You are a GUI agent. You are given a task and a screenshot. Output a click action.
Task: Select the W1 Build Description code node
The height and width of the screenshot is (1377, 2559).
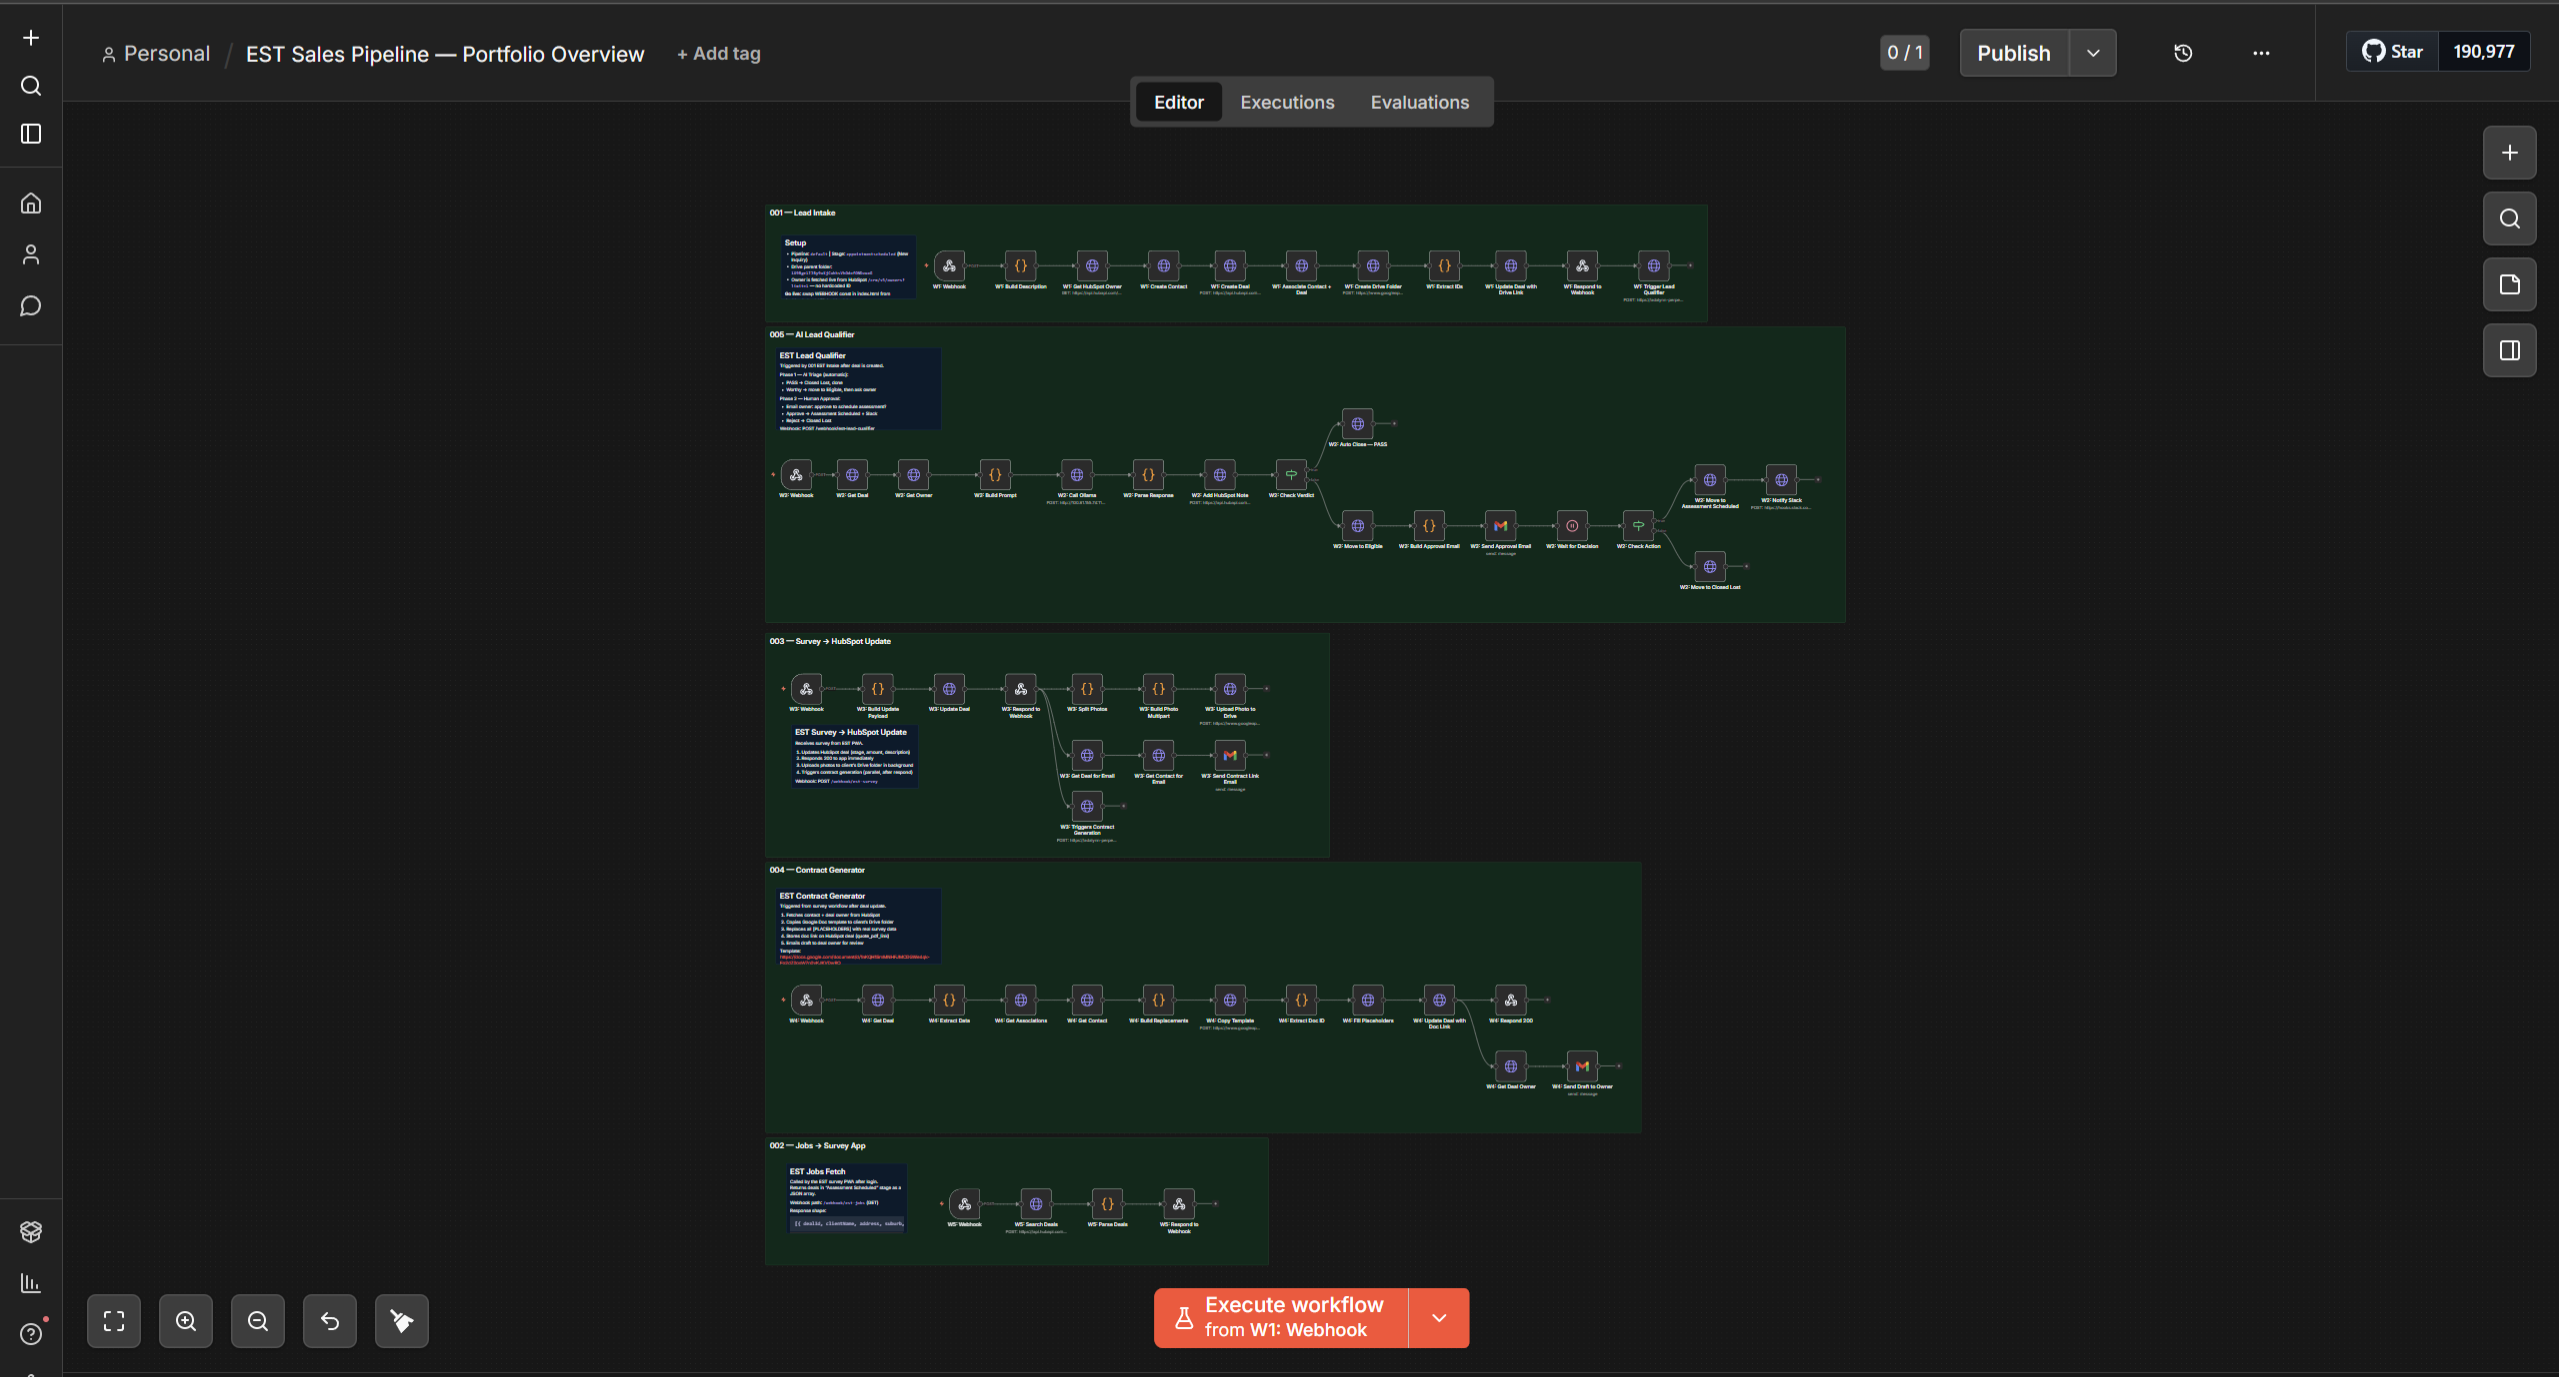point(1020,266)
